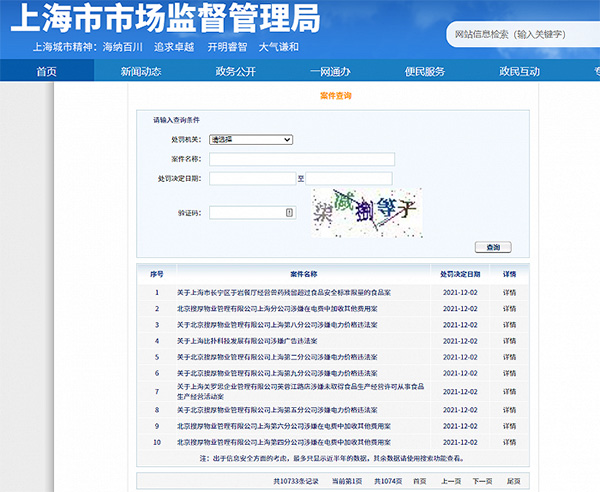This screenshot has width=600, height=492.
Task: Click case name mentioning 上海分公司 电费 in row 2
Action: coord(277,309)
